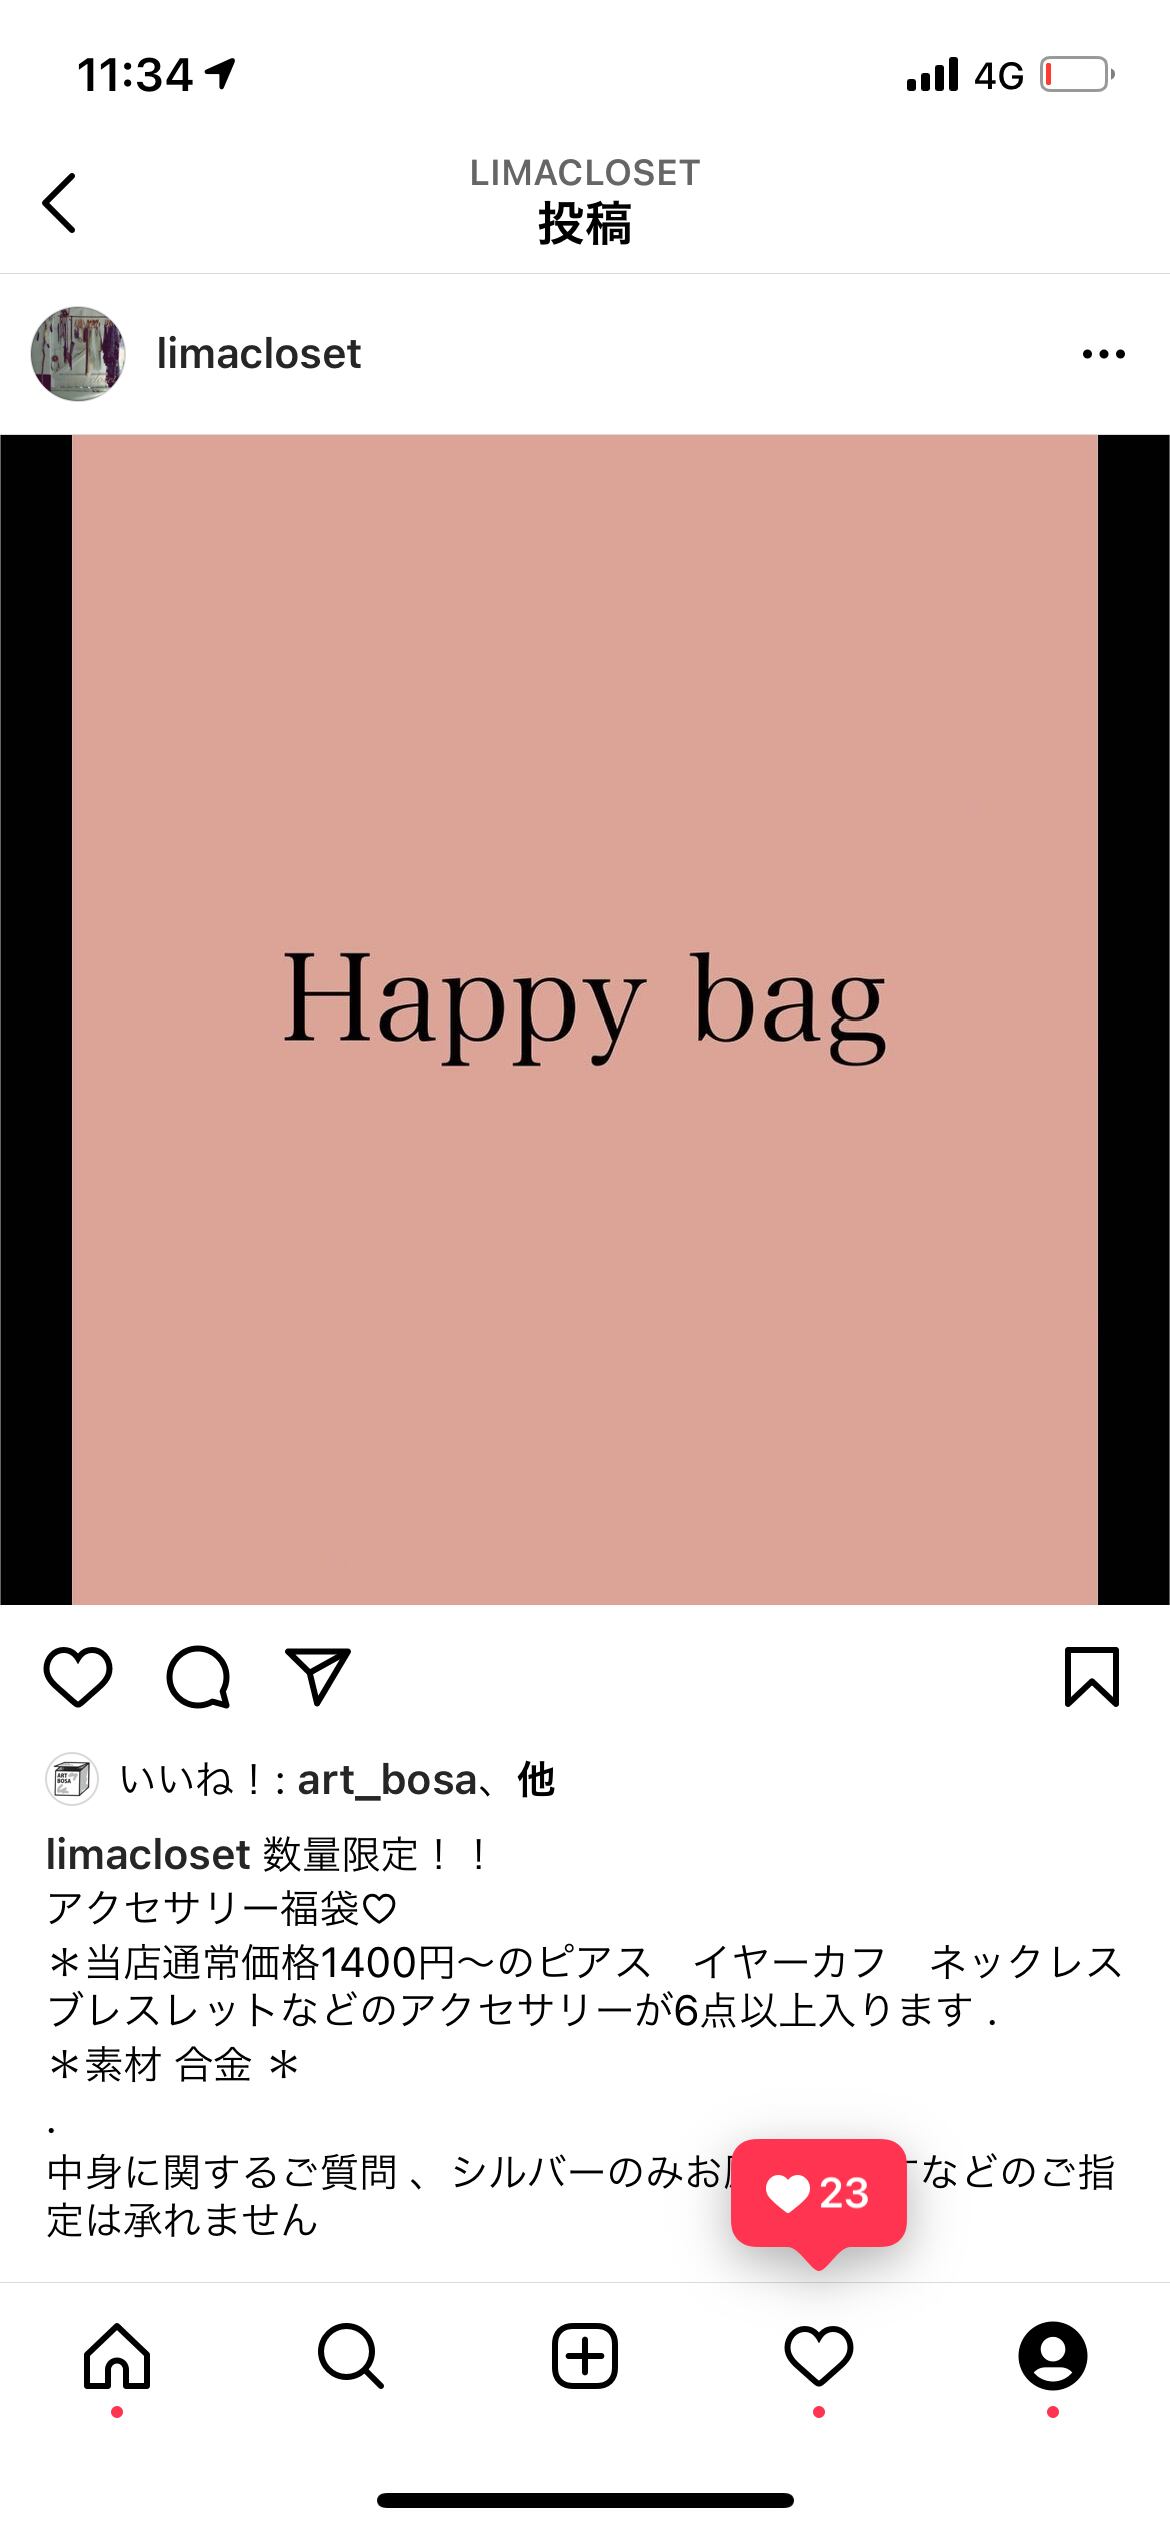Open the three-dot post options menu
The height and width of the screenshot is (2532, 1170).
pyautogui.click(x=1103, y=354)
